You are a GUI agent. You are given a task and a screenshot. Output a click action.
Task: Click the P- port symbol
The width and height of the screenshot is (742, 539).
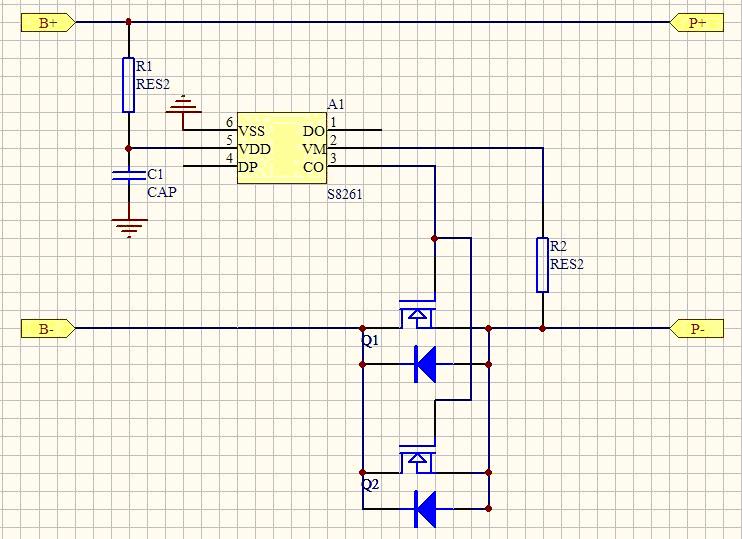pyautogui.click(x=696, y=328)
